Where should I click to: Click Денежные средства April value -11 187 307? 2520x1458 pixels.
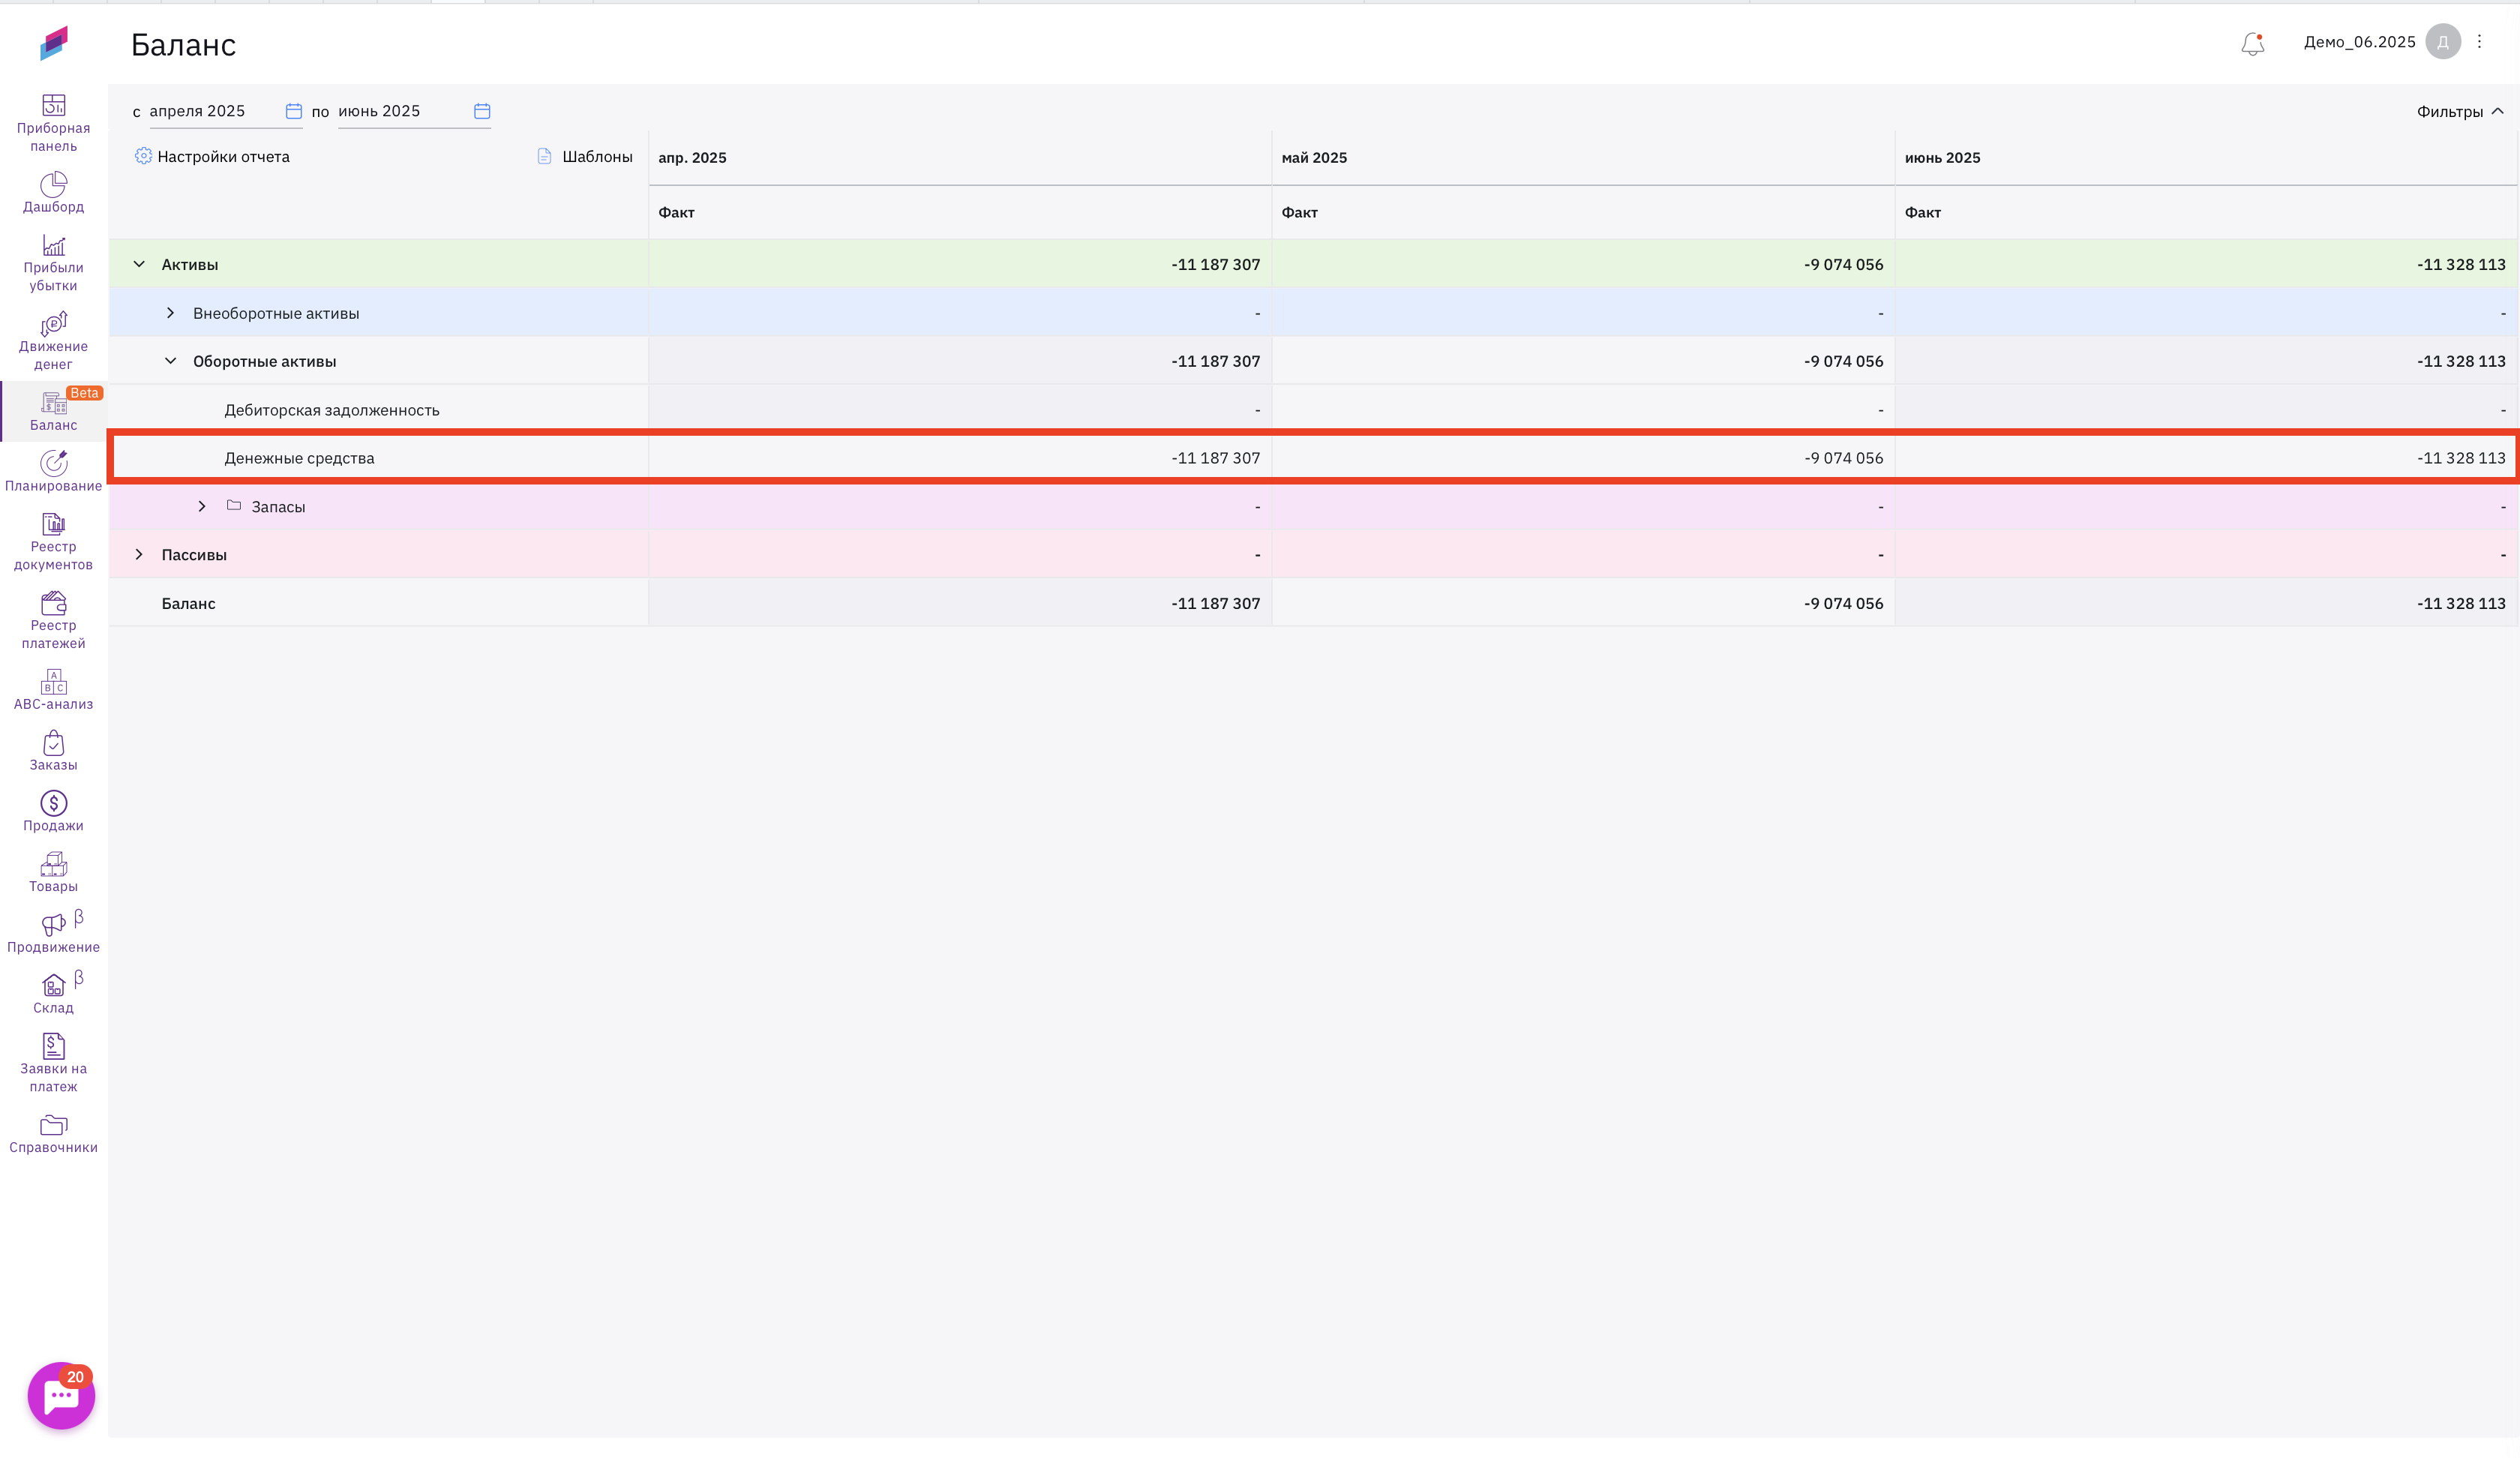point(1215,458)
